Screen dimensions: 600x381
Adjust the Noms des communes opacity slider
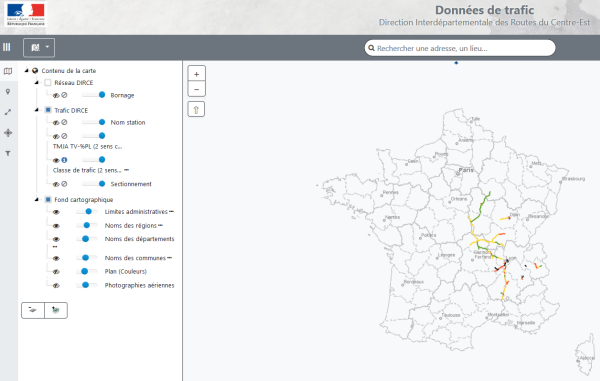tap(87, 257)
